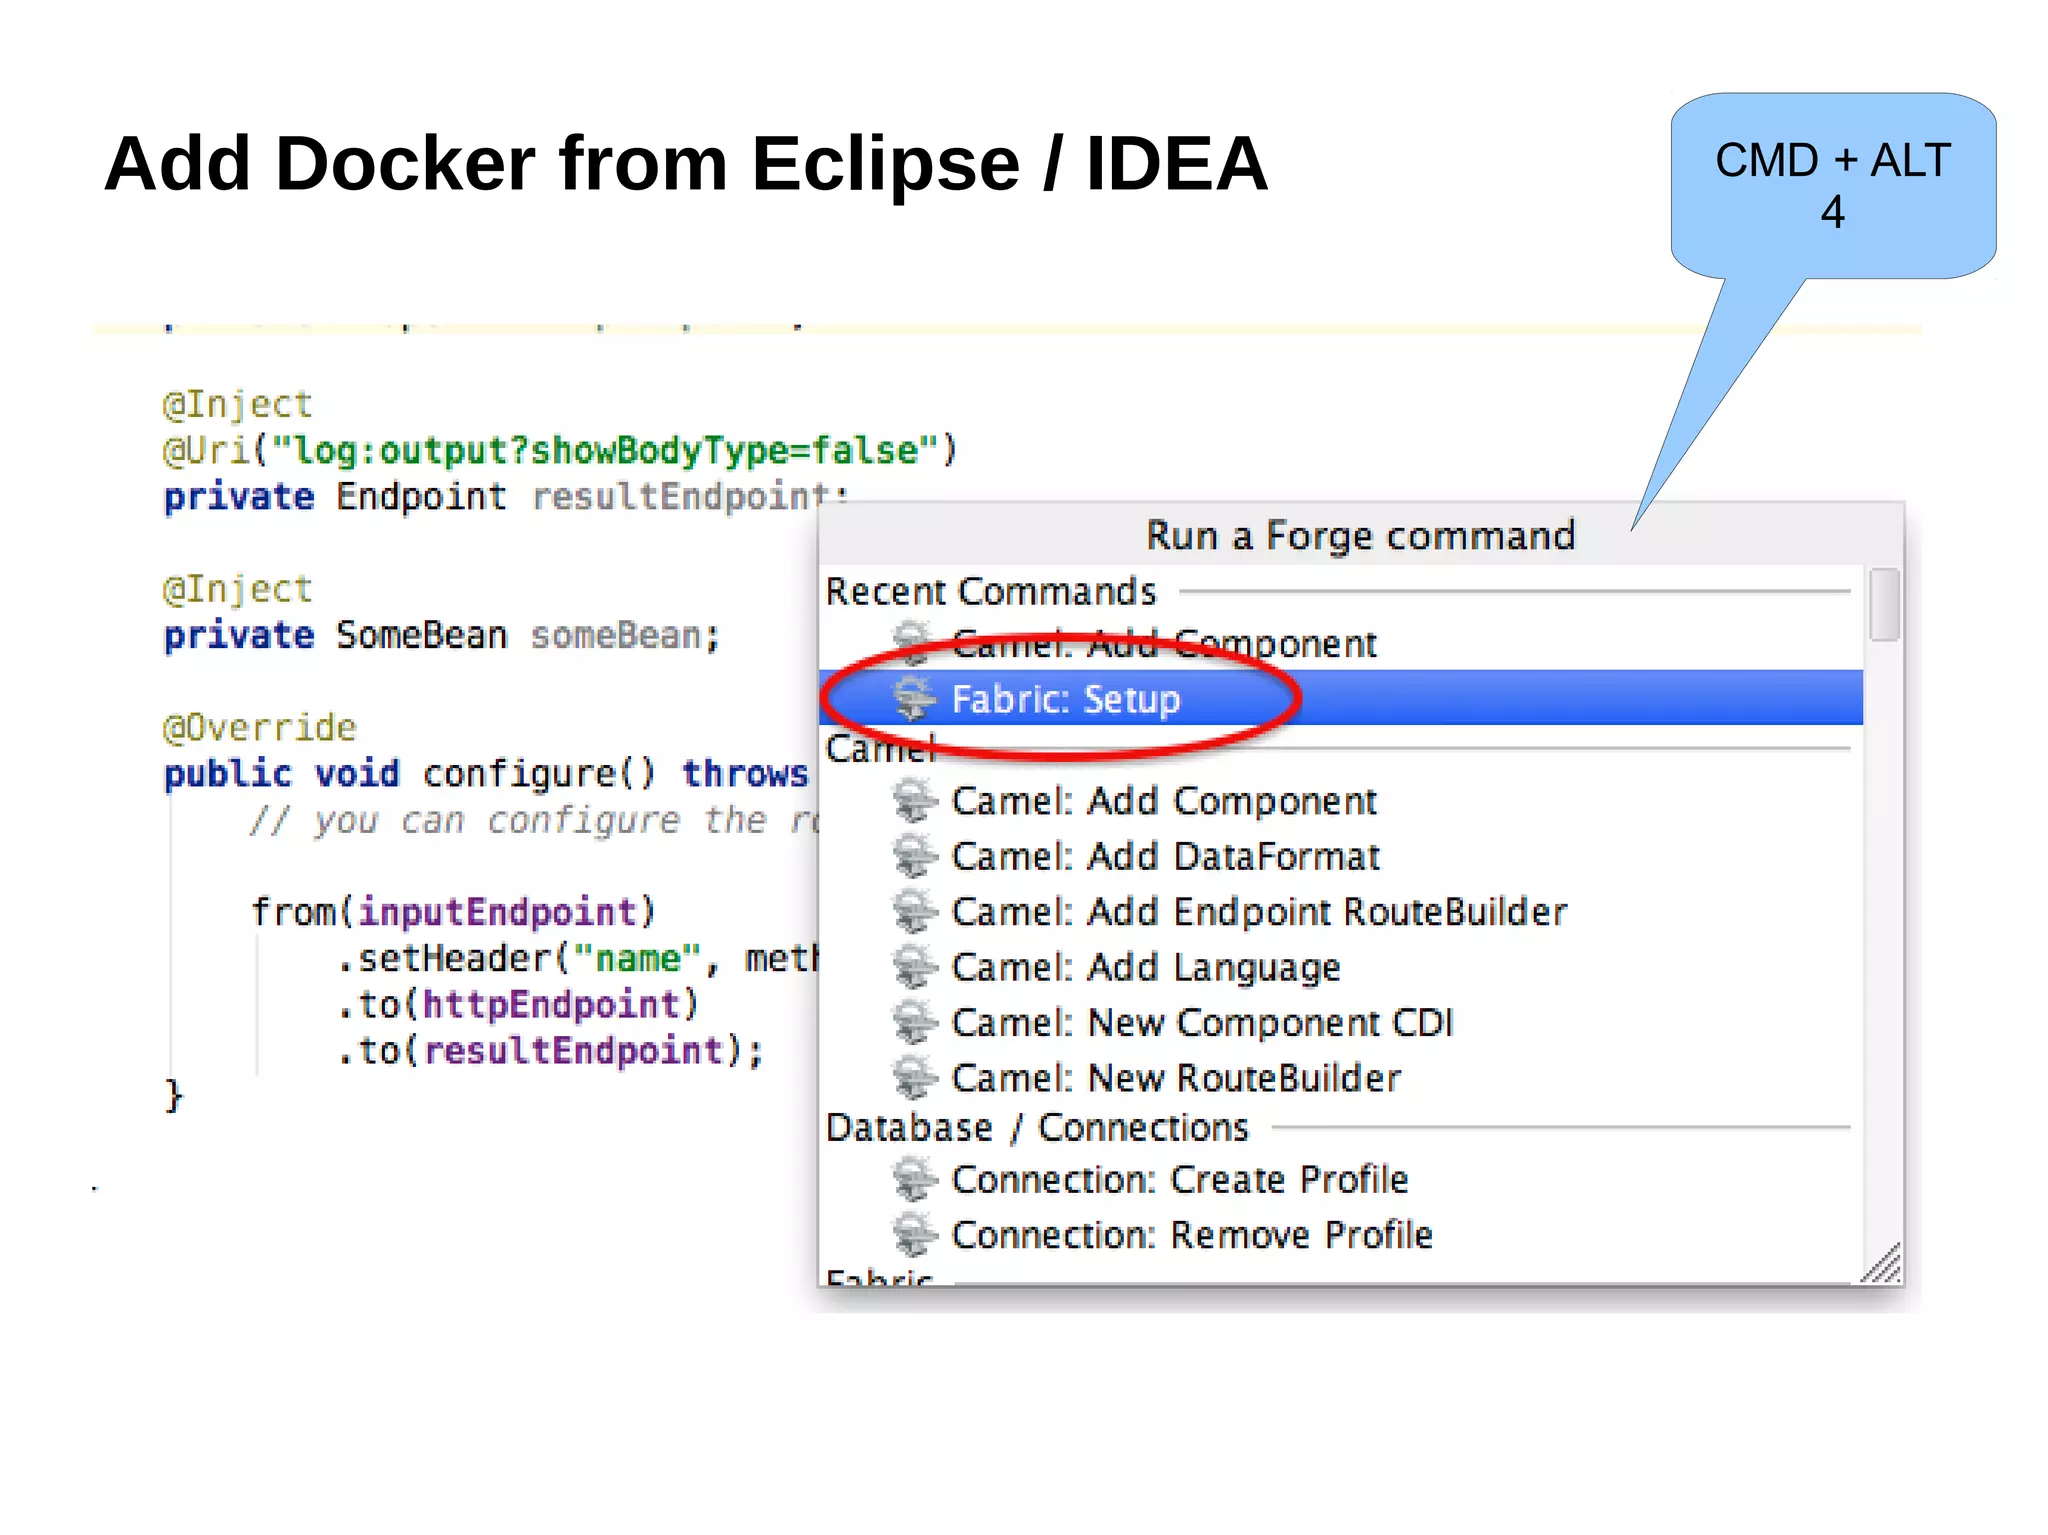Click icon beside Camel: New Component CDI
The image size is (2048, 1535).
click(913, 1023)
